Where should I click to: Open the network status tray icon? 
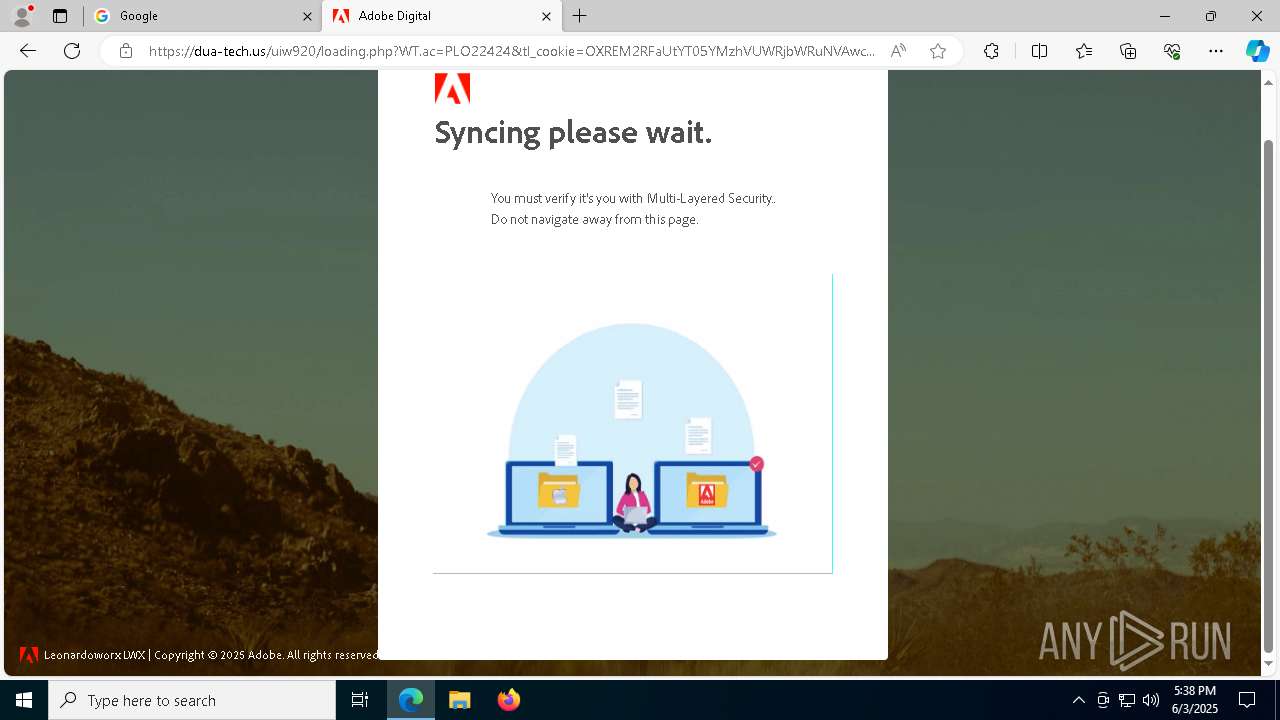[x=1127, y=700]
